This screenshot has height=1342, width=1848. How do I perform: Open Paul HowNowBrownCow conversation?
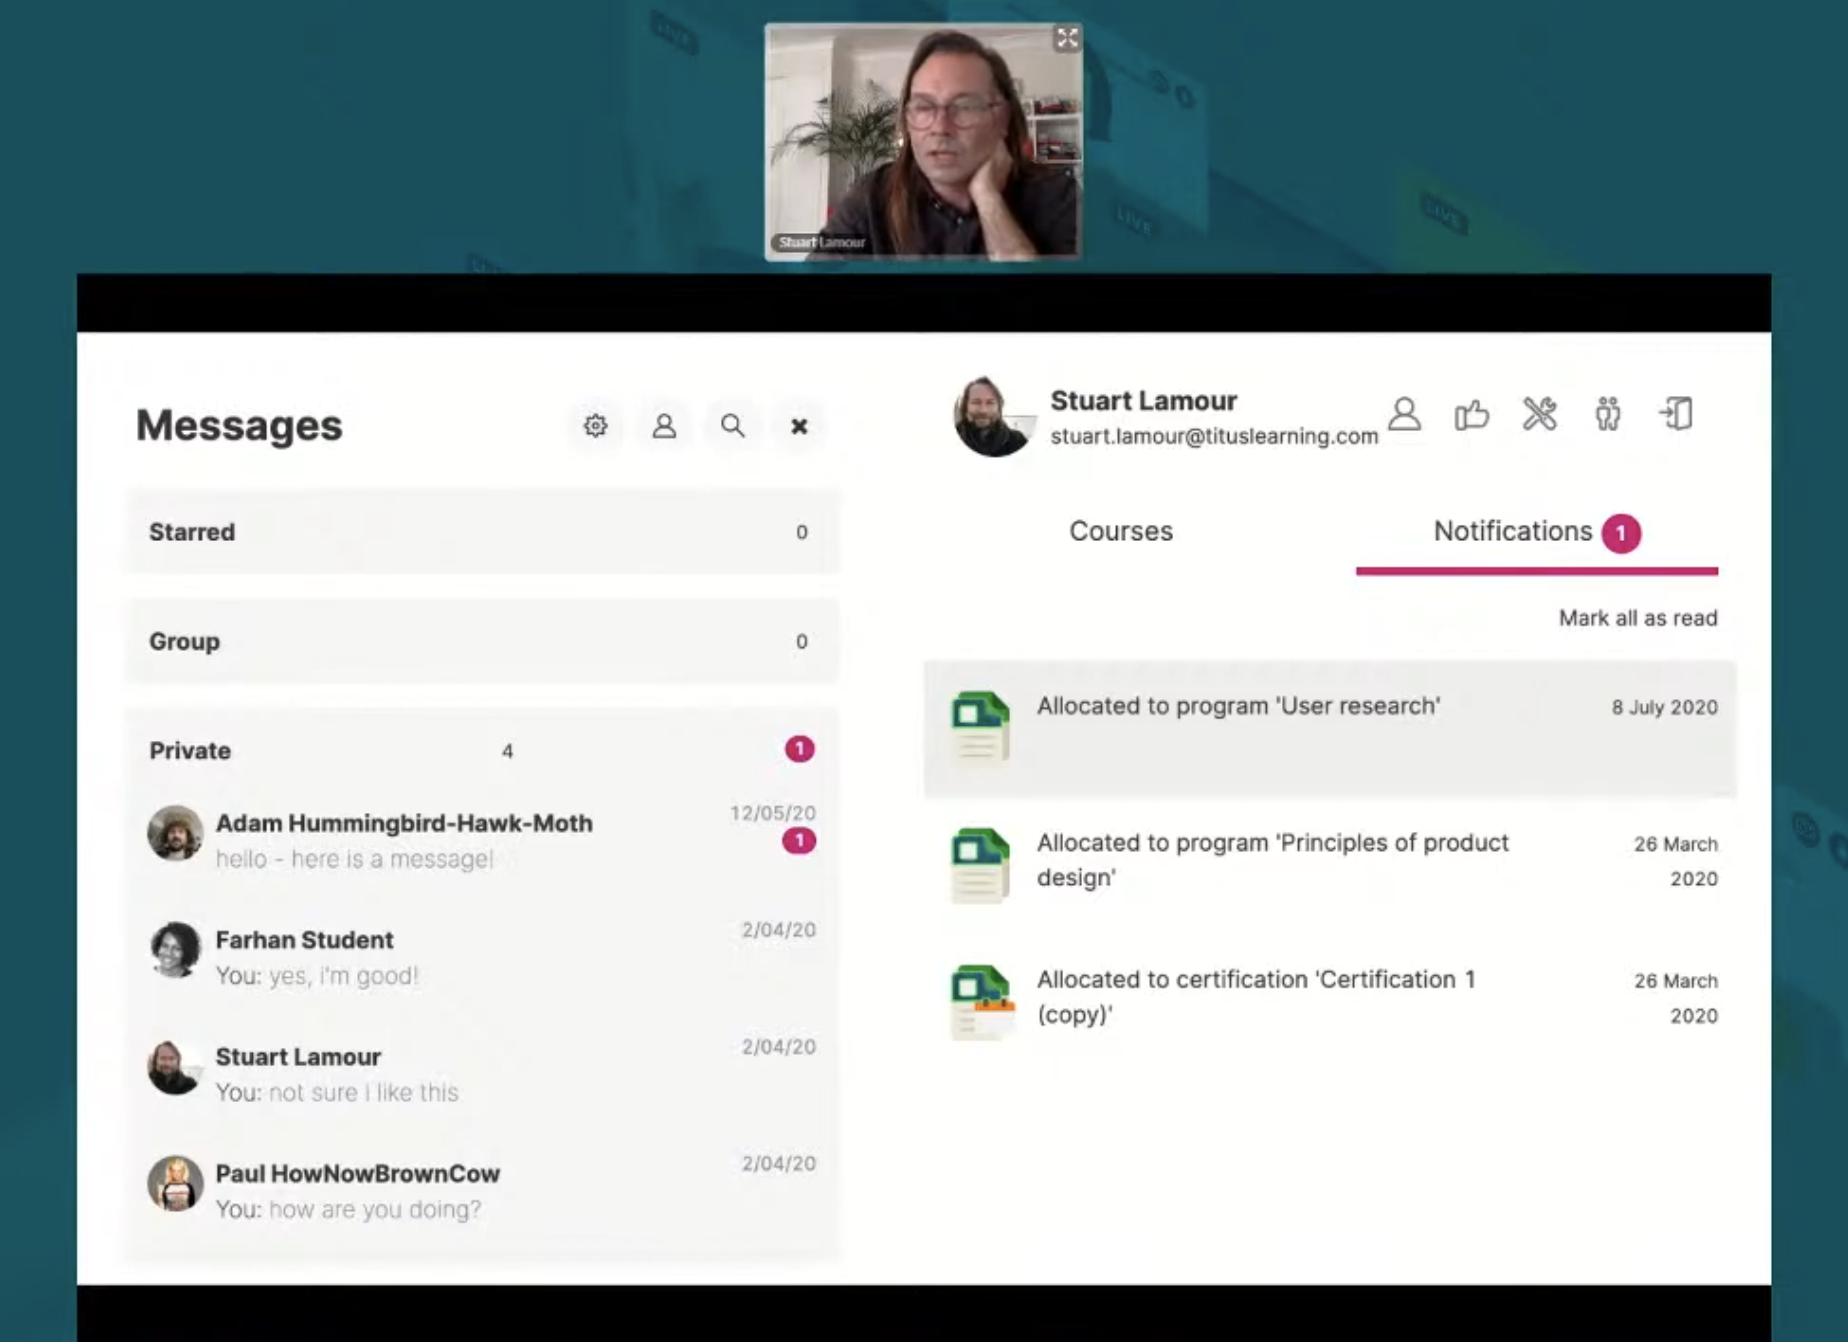482,1189
